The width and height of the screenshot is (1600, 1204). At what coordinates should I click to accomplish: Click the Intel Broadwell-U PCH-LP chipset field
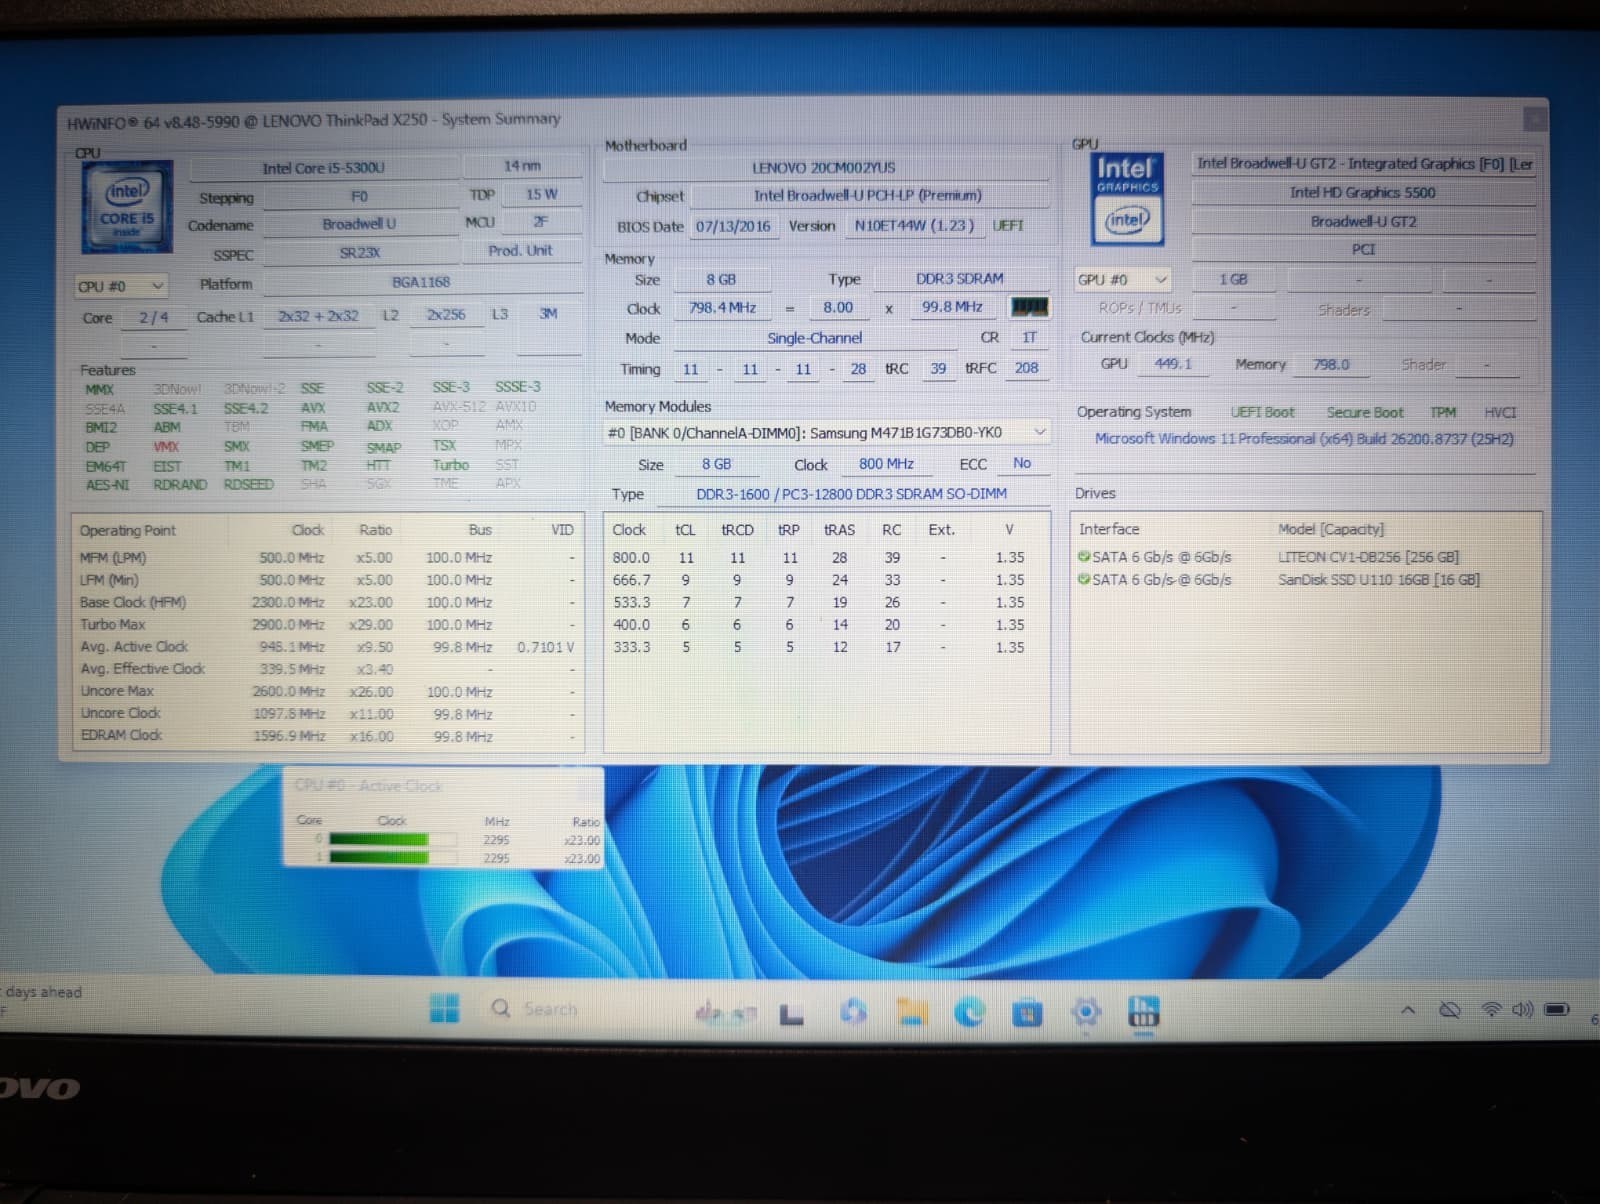(x=868, y=195)
